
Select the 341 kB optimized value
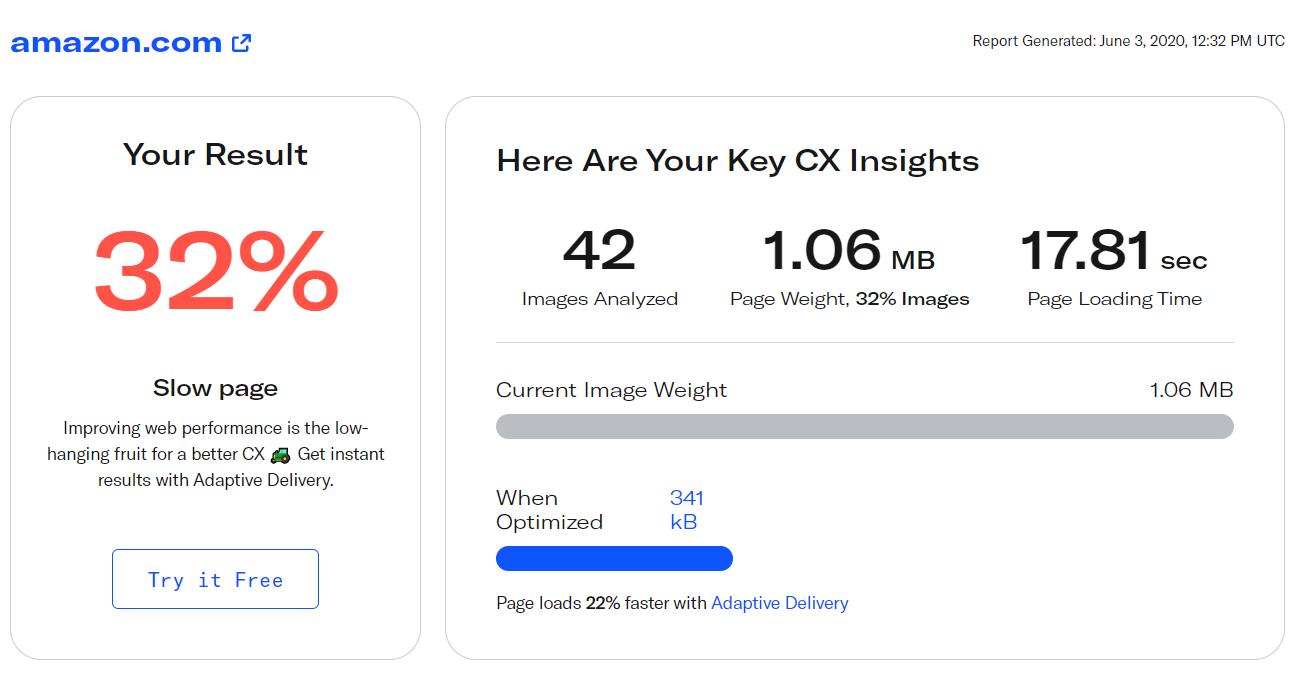pos(686,509)
